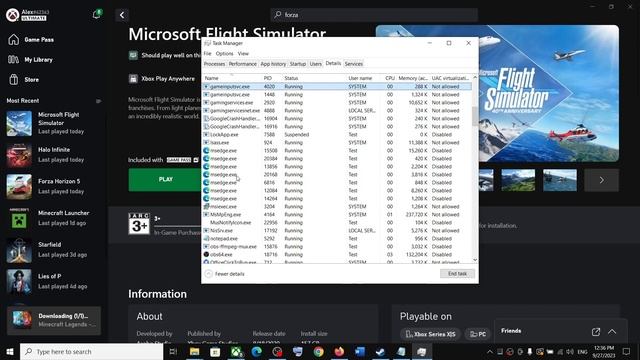Open My Library in Xbox sidebar
Viewport: 640px width, 360px height.
coord(30,60)
